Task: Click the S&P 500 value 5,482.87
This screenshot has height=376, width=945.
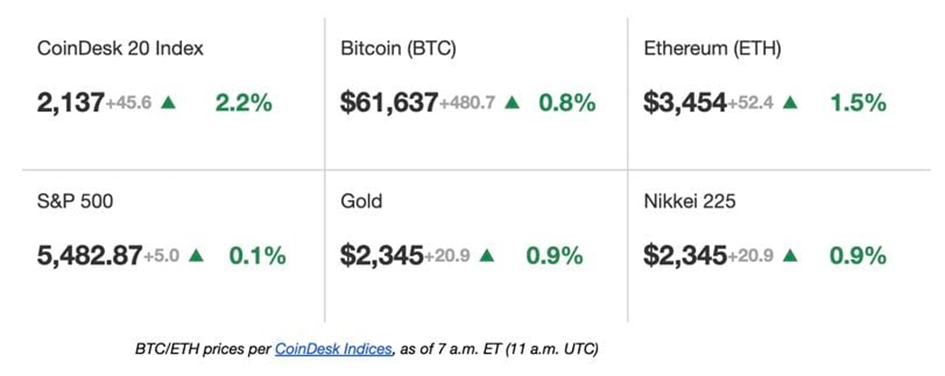Action: pos(90,256)
